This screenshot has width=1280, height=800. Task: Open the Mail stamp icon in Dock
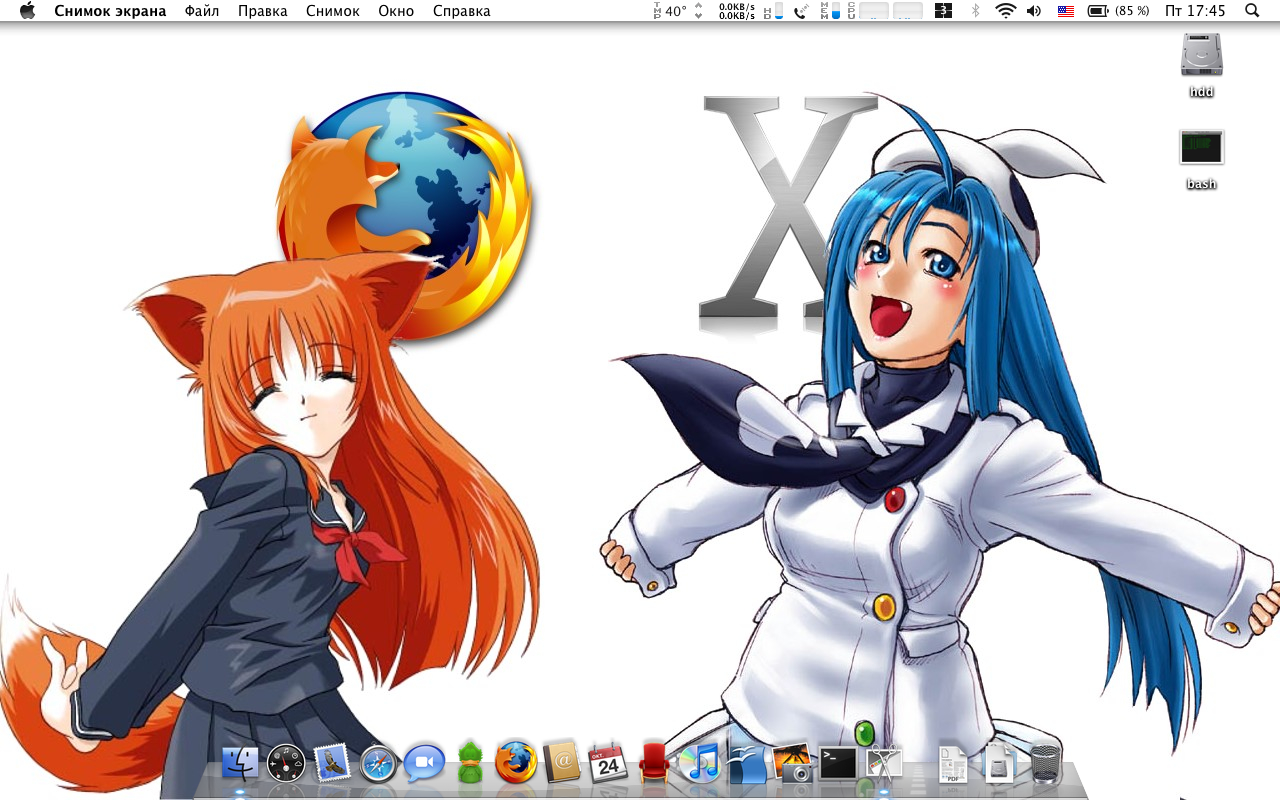331,763
